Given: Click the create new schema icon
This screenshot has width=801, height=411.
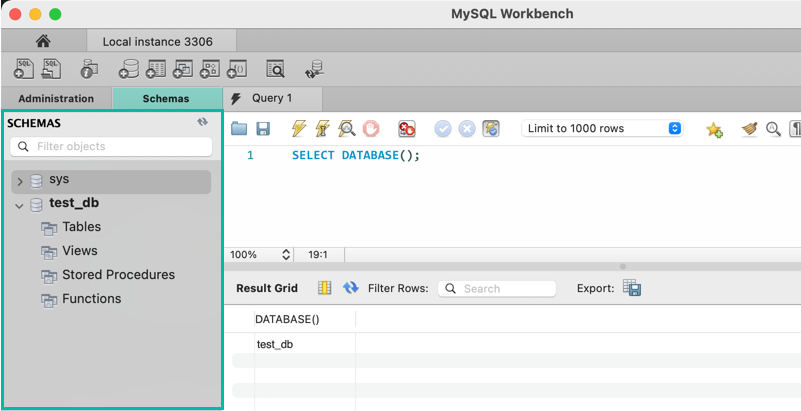Looking at the screenshot, I should point(128,69).
